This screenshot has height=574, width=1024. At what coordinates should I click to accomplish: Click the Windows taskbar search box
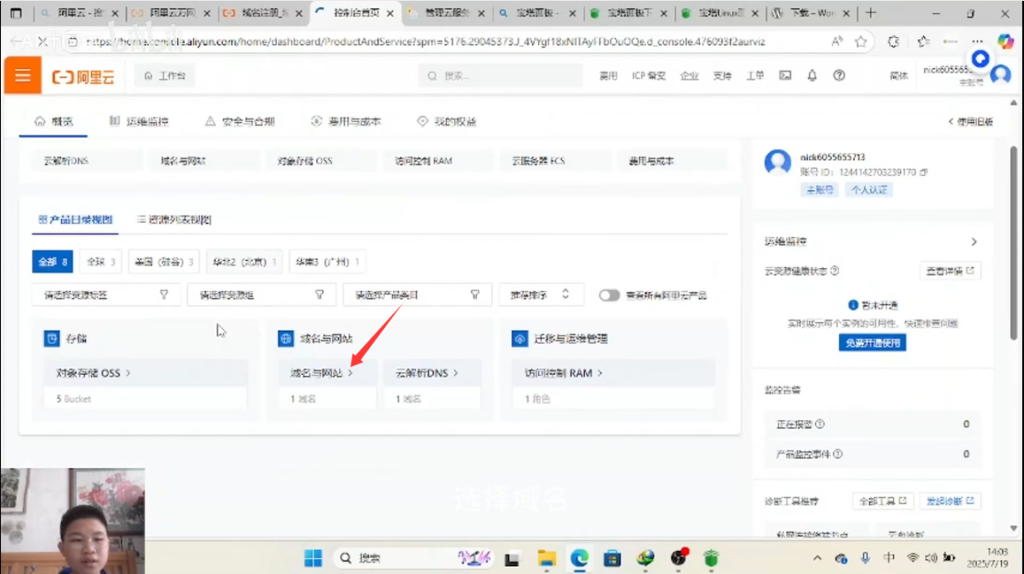click(413, 558)
